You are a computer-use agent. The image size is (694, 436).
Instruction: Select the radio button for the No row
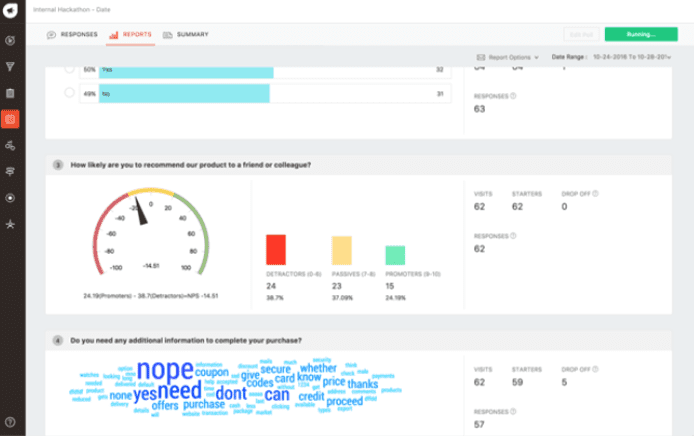tap(69, 93)
